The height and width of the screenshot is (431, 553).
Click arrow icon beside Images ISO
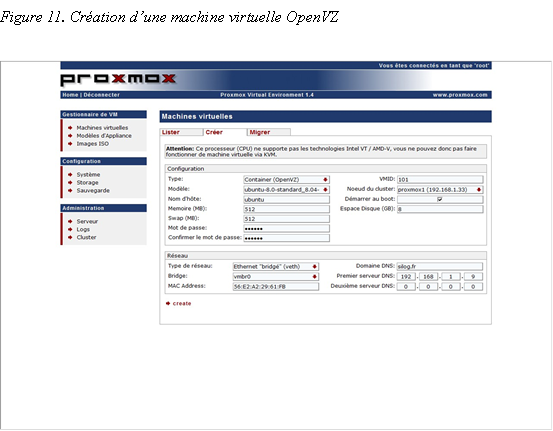(70, 144)
